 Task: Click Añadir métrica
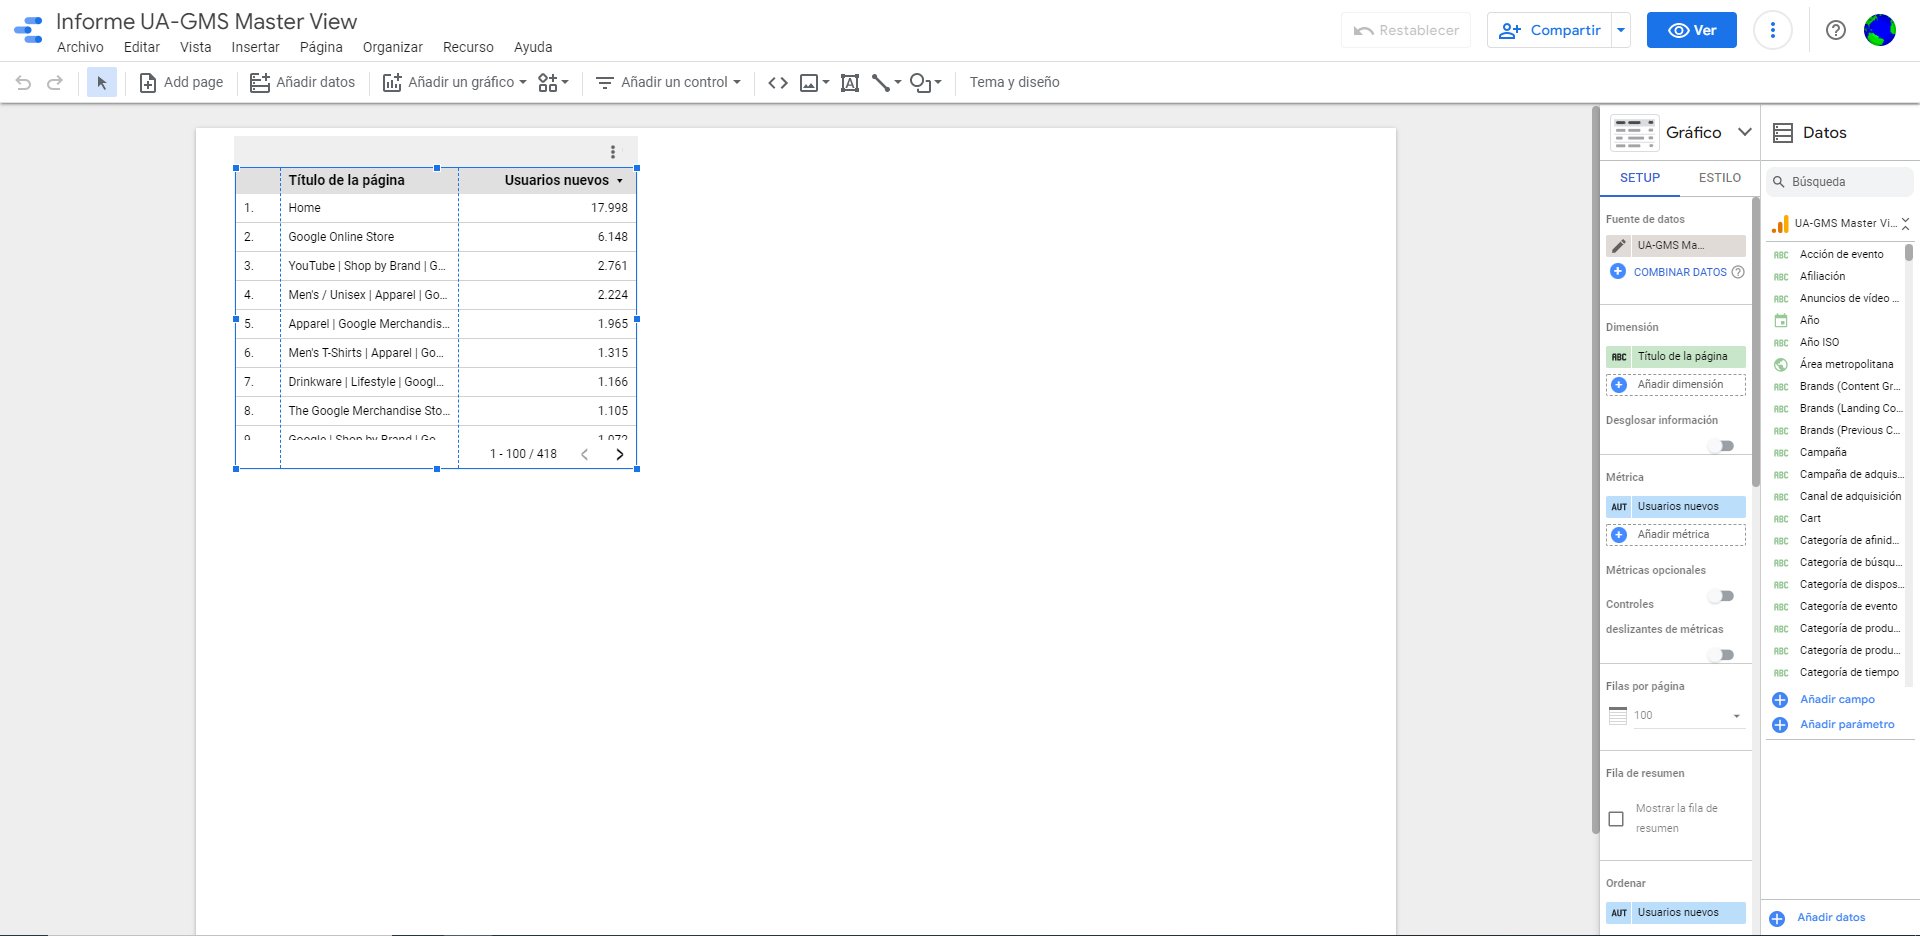tap(1676, 535)
